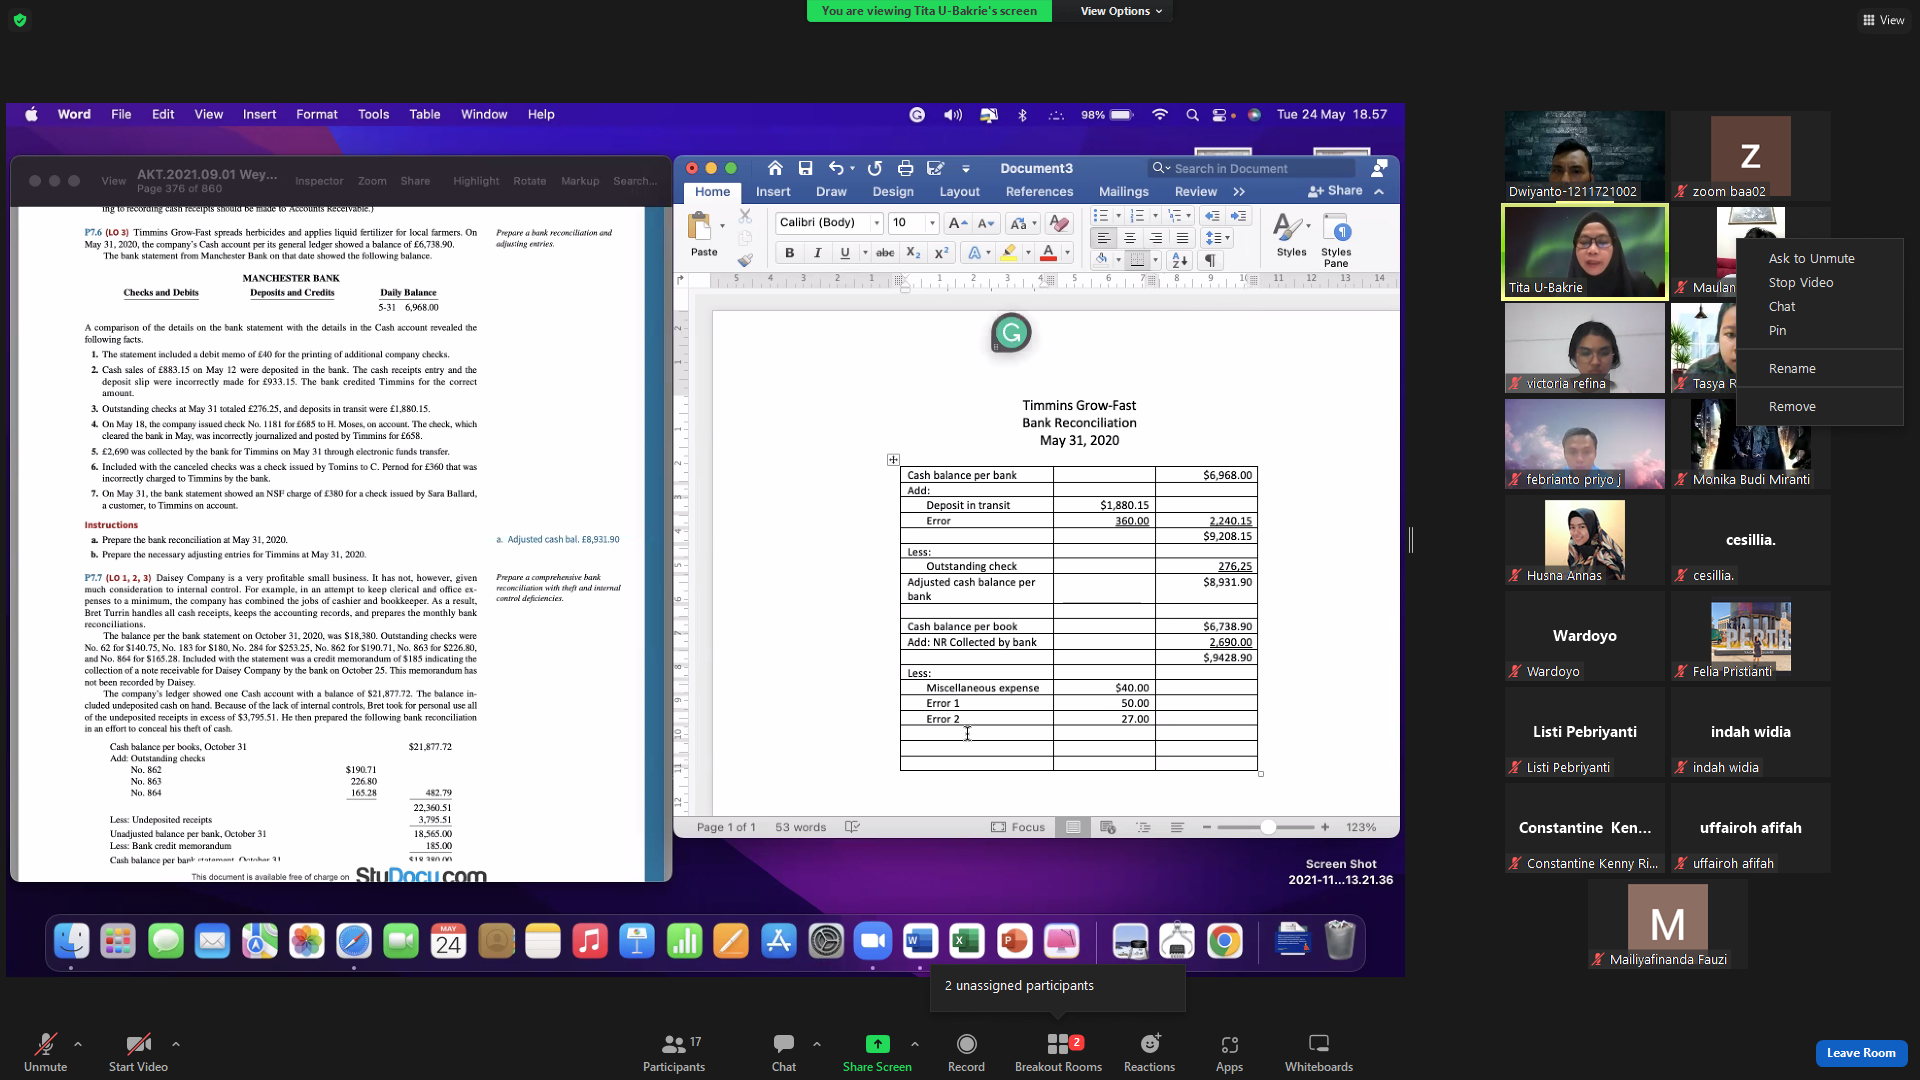The width and height of the screenshot is (1920, 1080).
Task: Click the text highlight color swatch
Action: pyautogui.click(x=1009, y=253)
